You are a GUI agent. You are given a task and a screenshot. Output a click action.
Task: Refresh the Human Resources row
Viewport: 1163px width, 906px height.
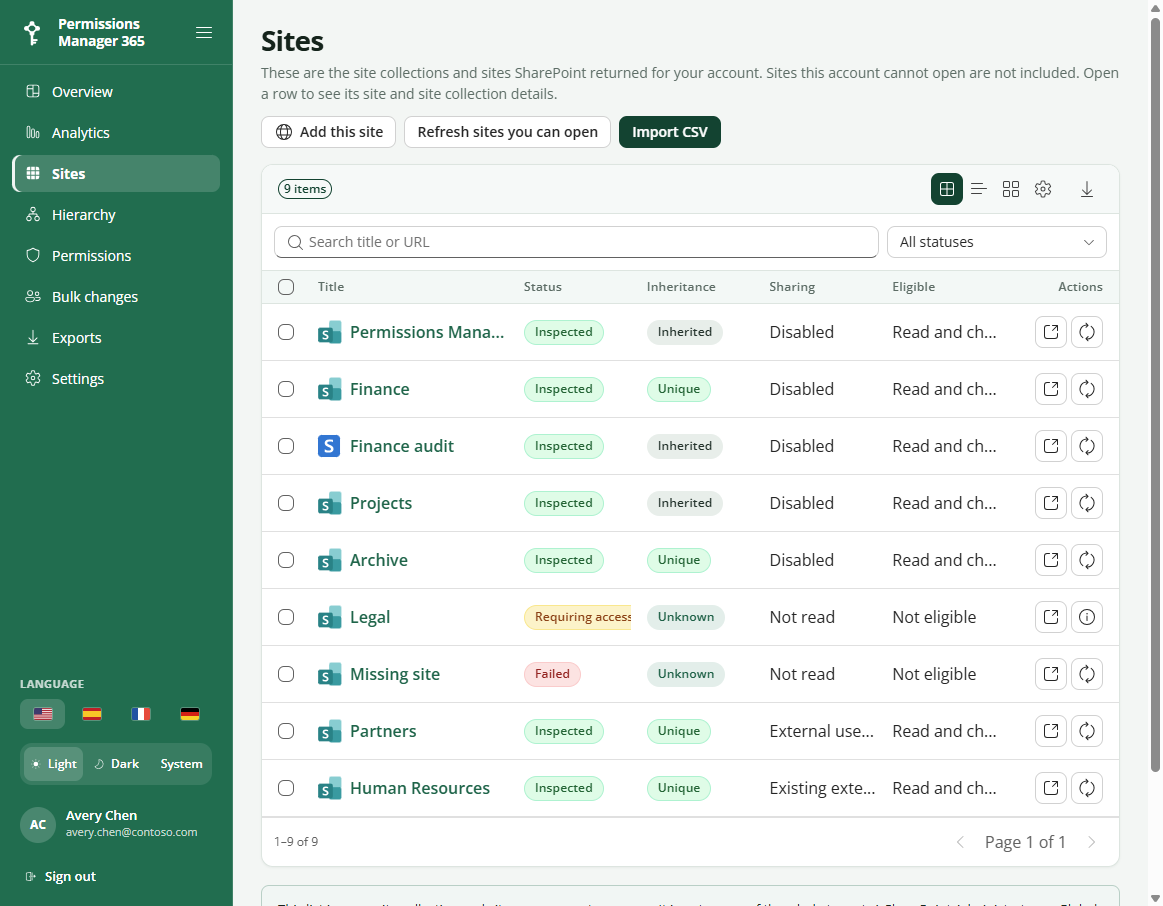tap(1087, 788)
